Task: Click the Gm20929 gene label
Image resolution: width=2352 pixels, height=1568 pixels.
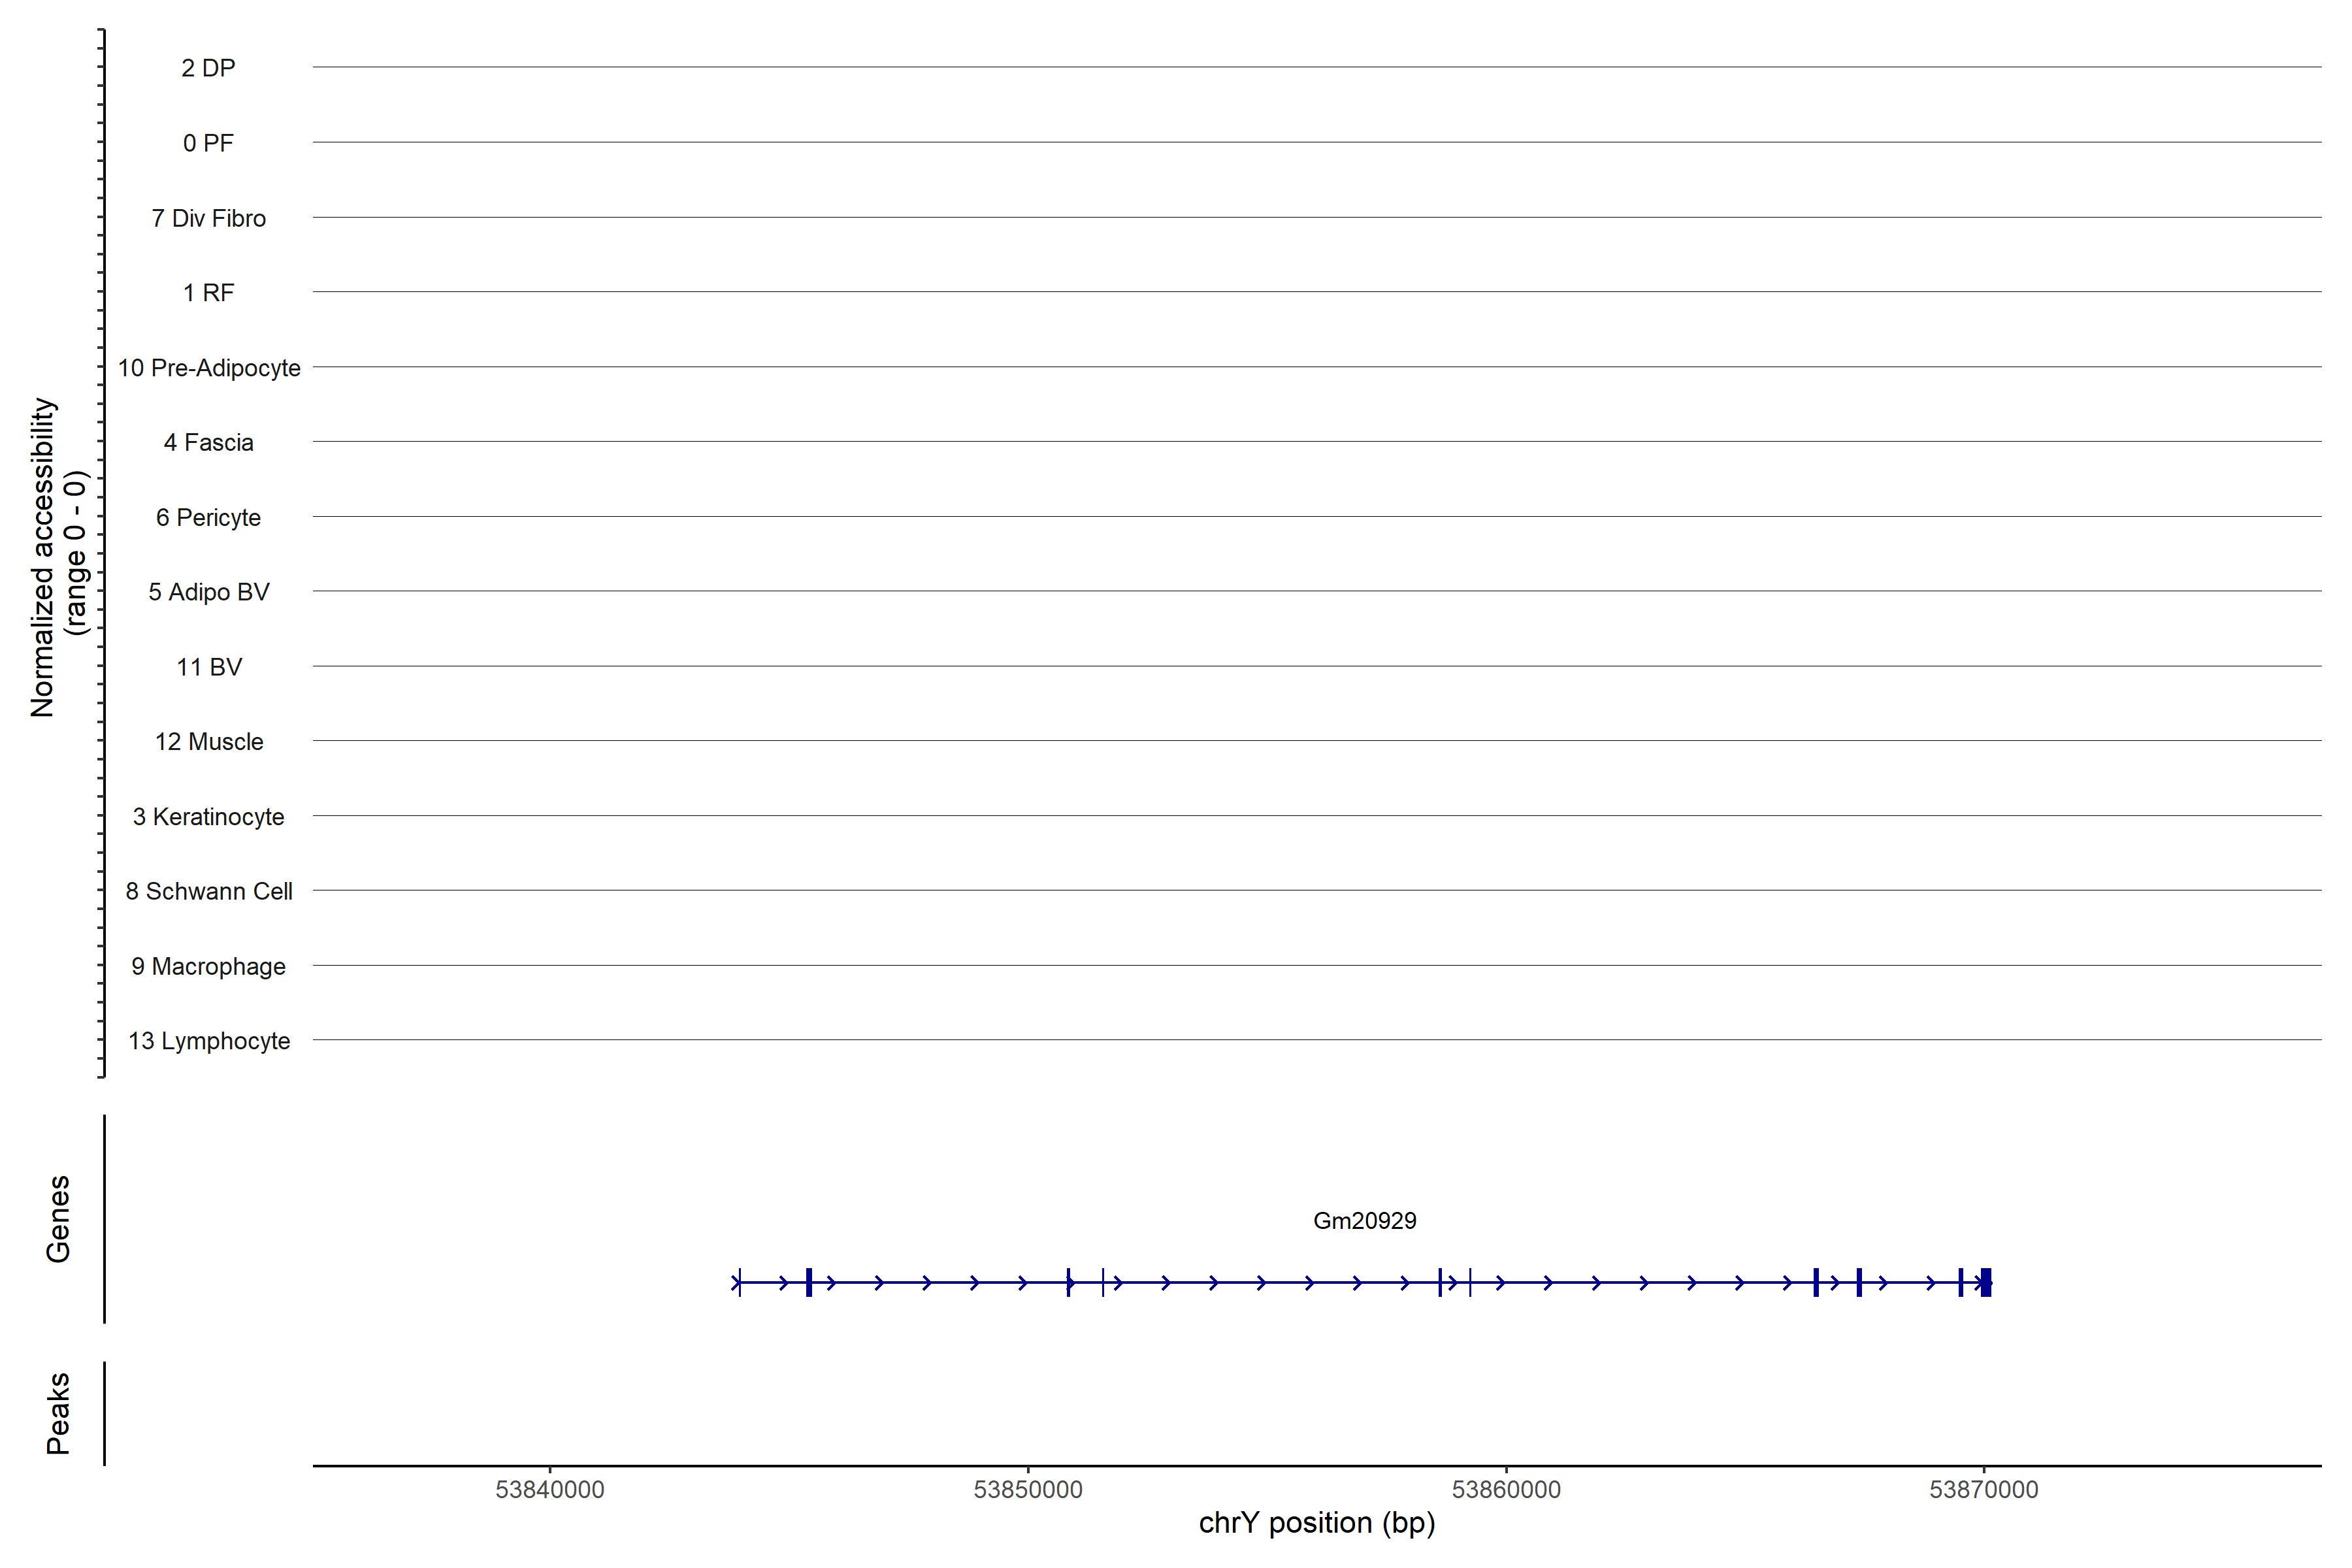Action: pos(1364,1220)
